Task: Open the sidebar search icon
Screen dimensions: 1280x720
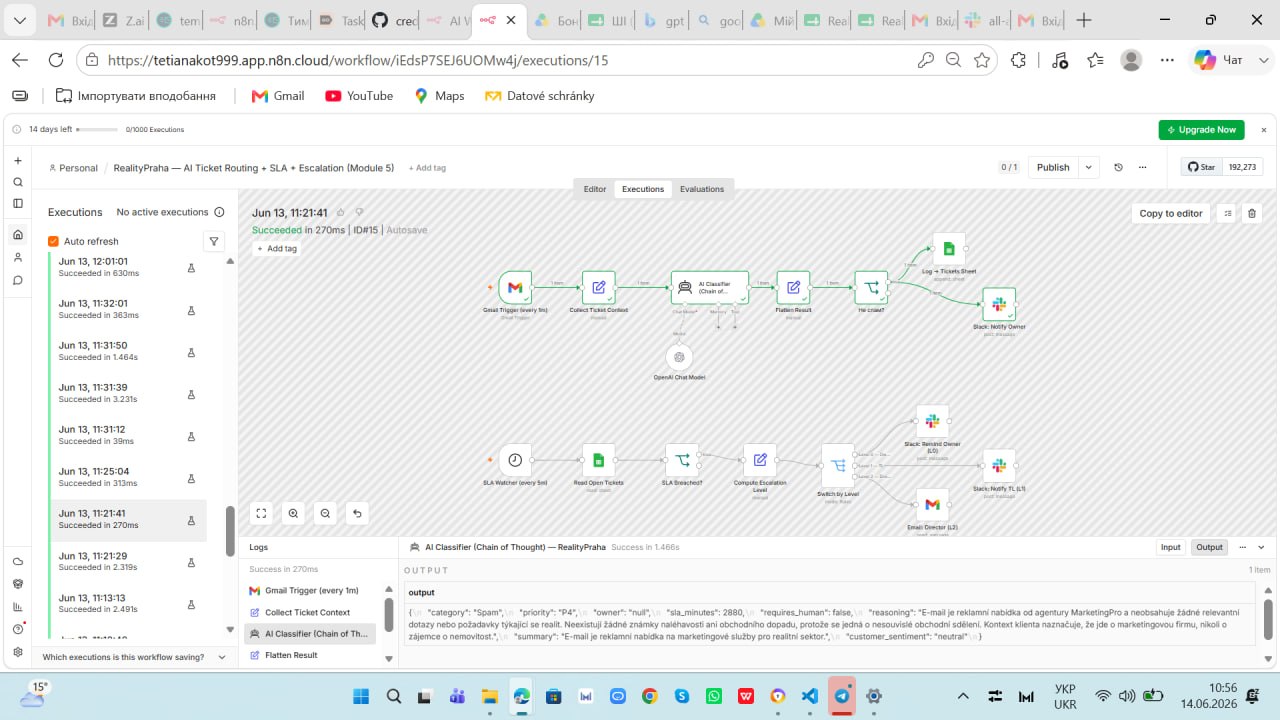Action: click(x=17, y=182)
